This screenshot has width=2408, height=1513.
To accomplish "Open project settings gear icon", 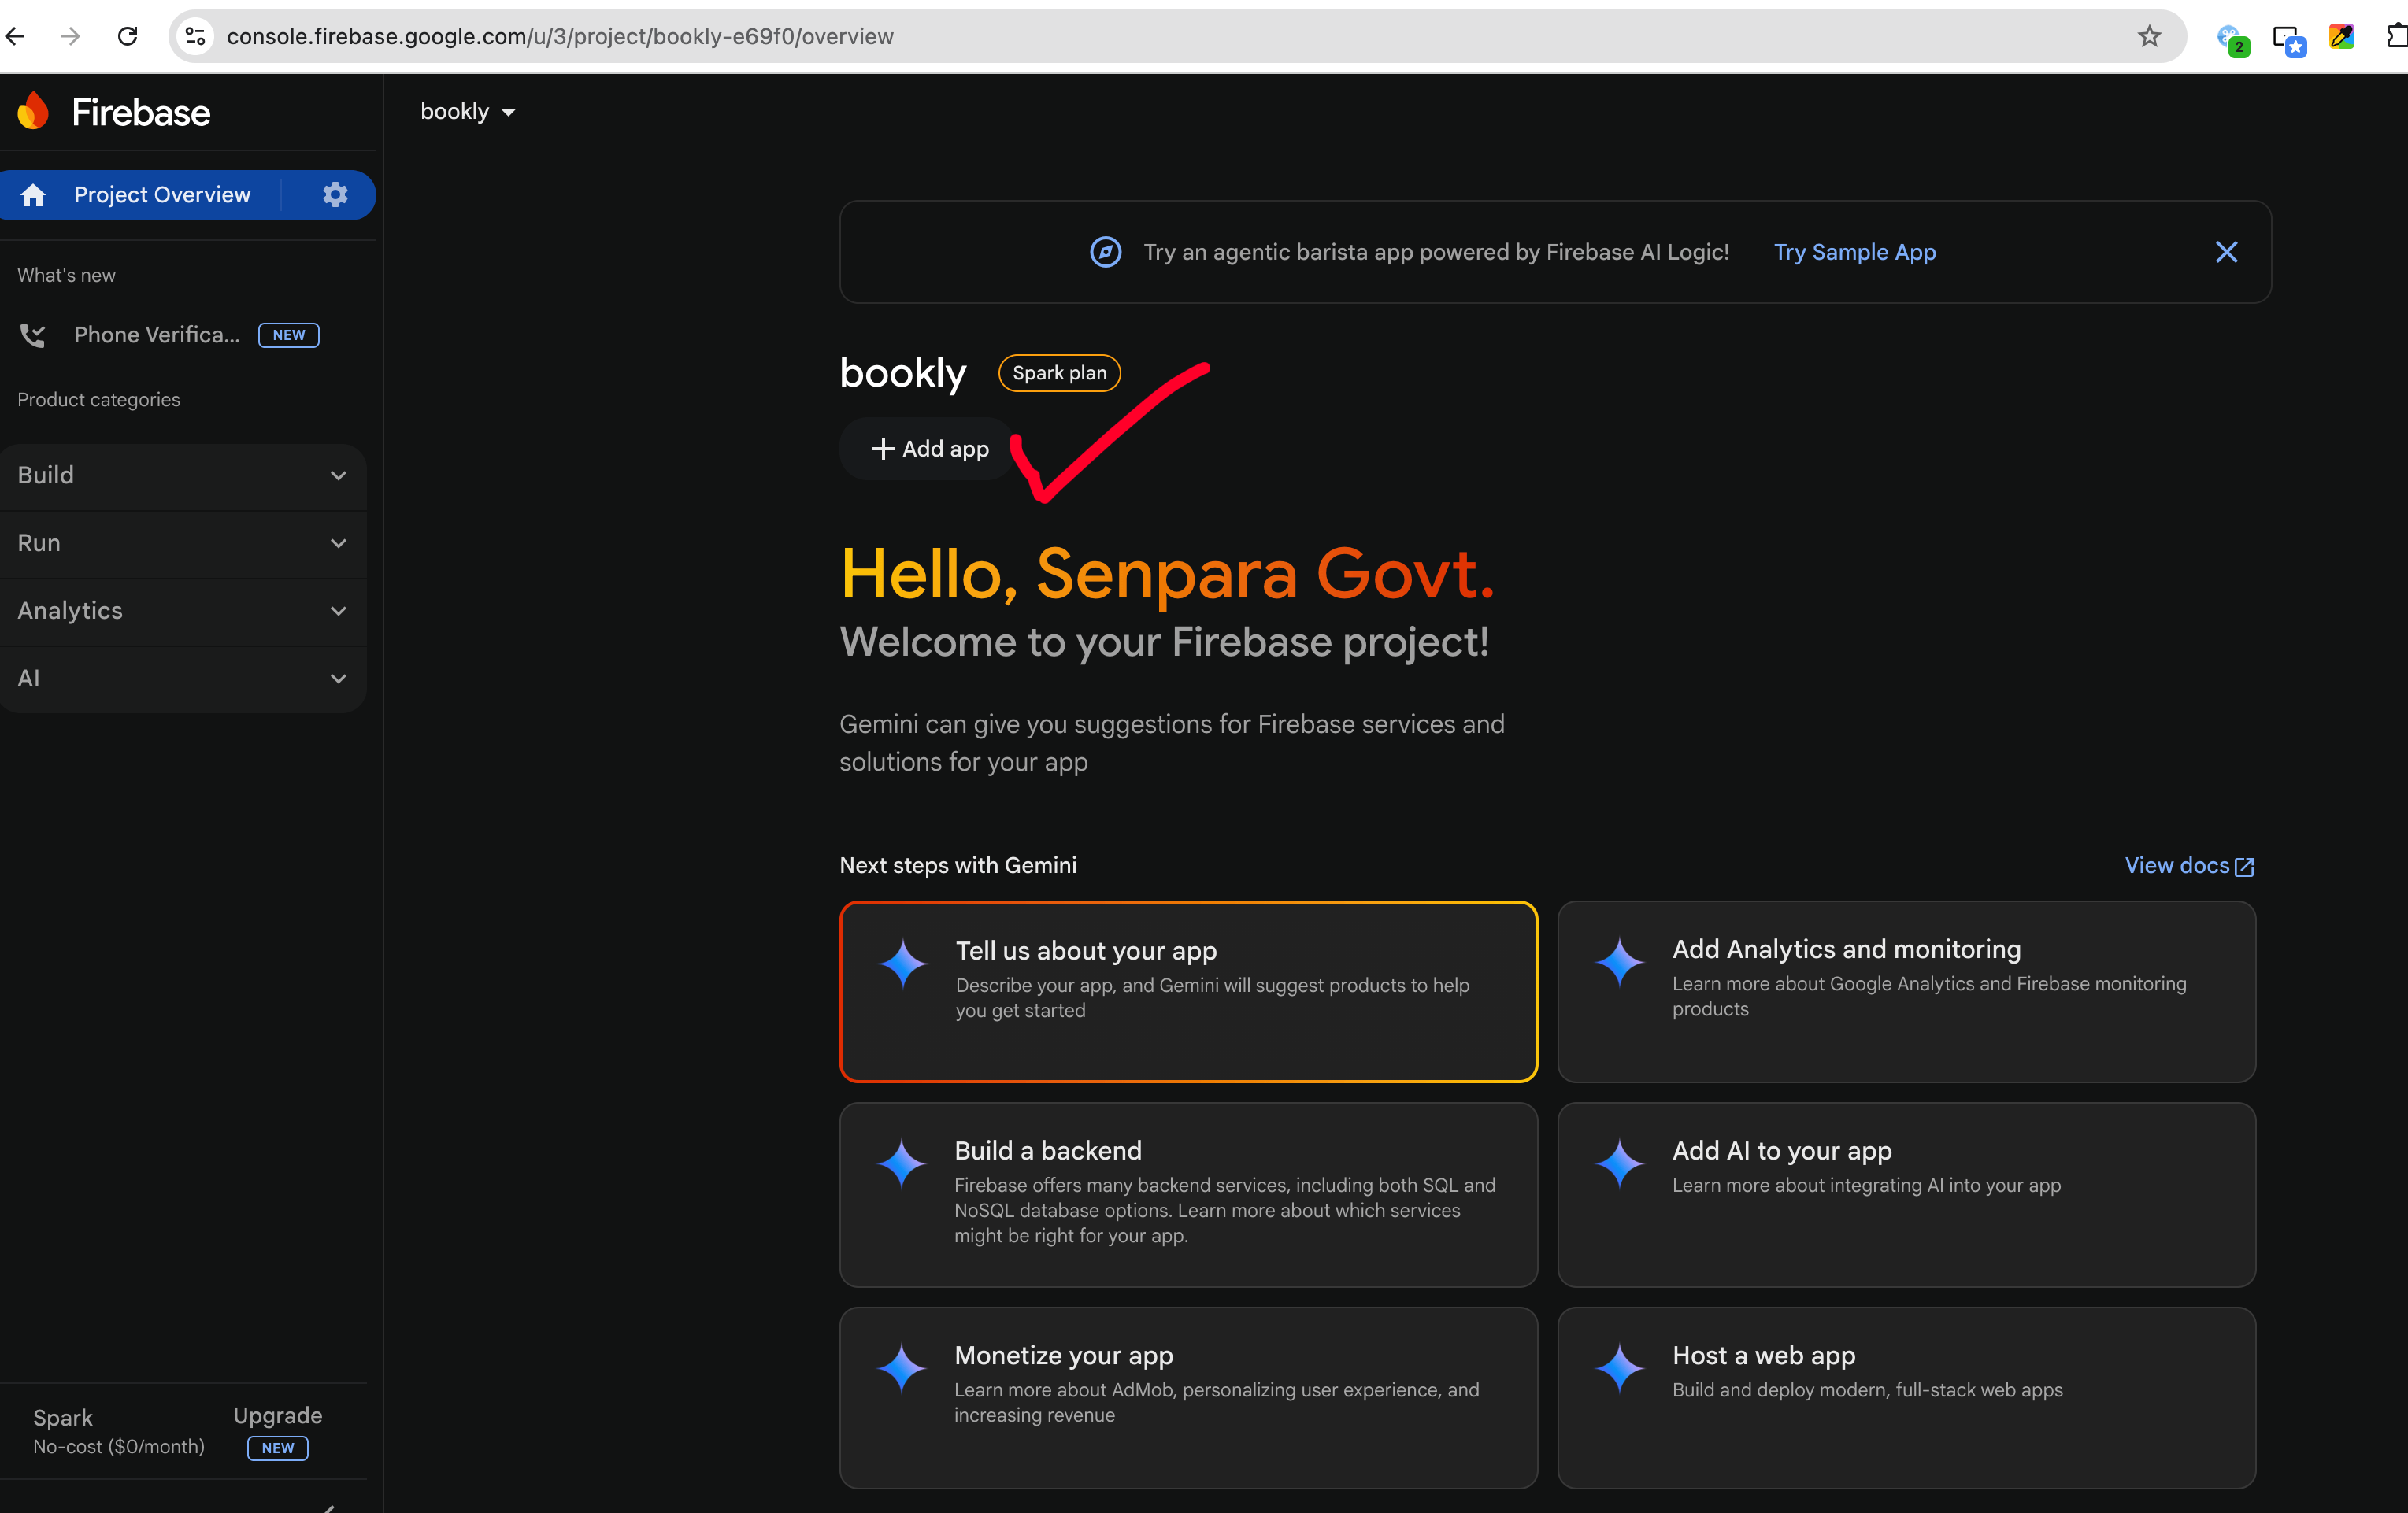I will pos(335,194).
